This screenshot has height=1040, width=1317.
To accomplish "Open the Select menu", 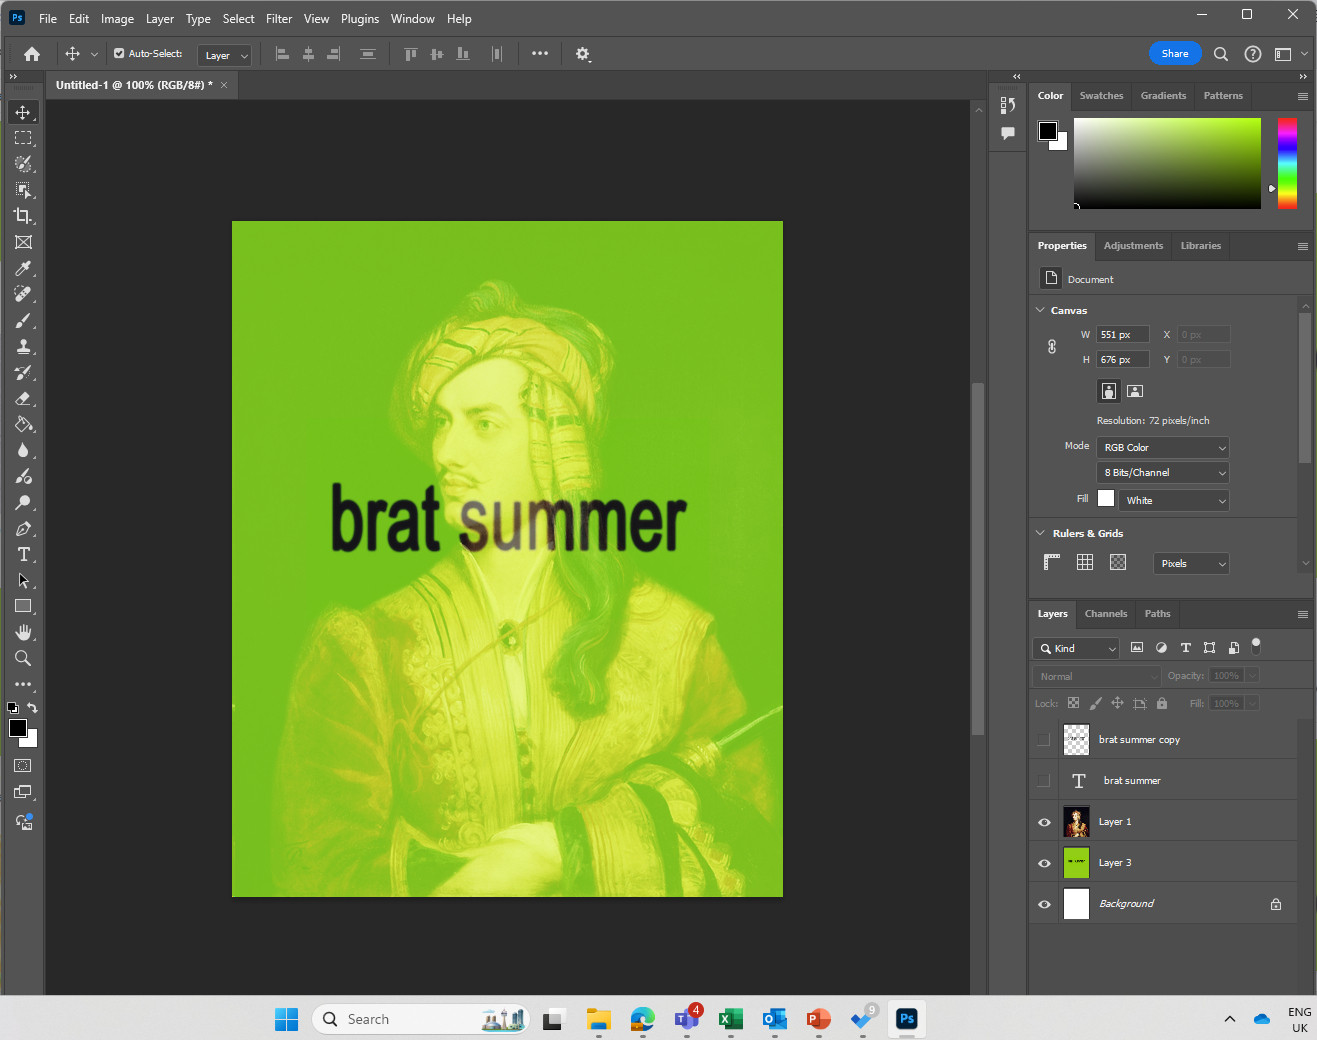I will 238,18.
